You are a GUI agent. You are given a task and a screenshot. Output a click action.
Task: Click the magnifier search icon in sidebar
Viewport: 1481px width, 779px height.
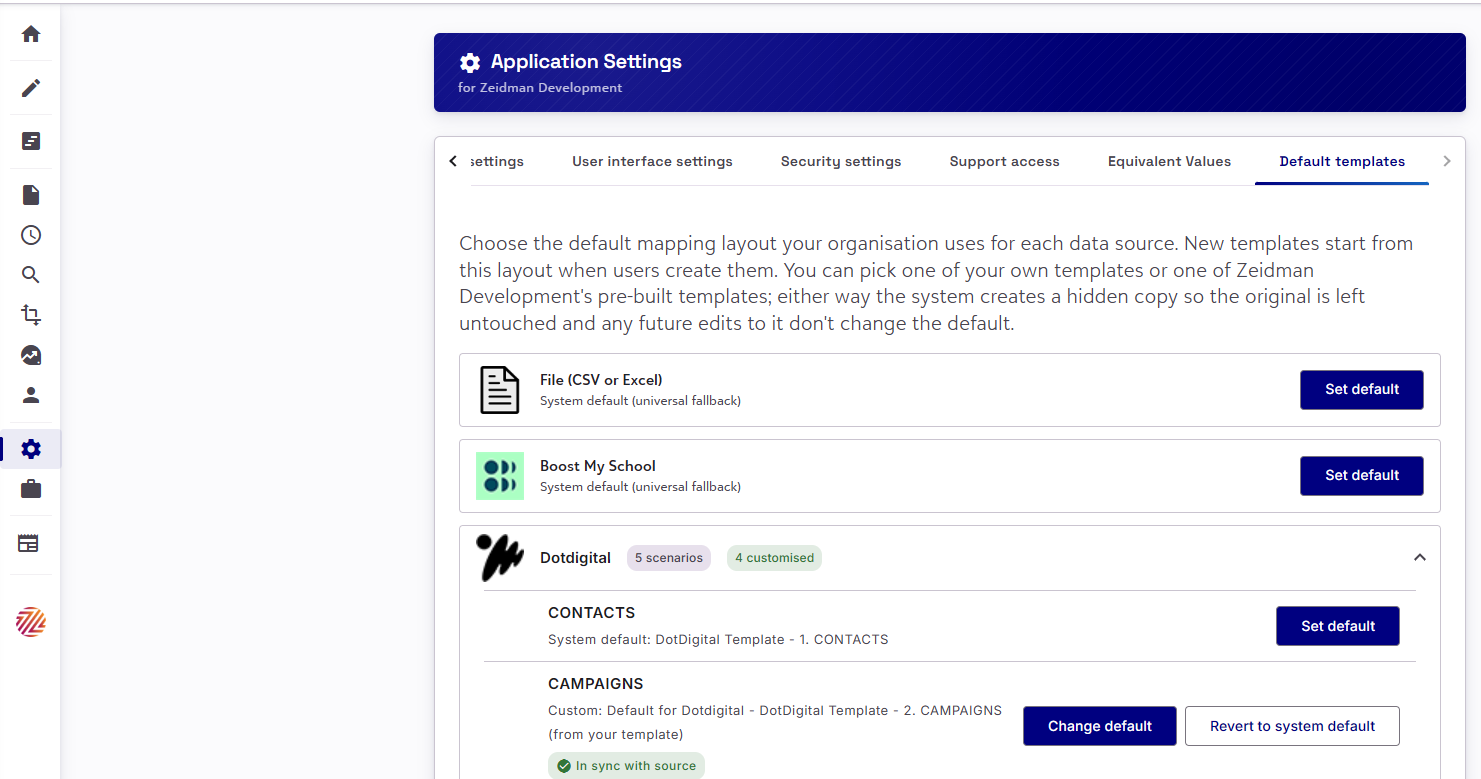pos(31,275)
